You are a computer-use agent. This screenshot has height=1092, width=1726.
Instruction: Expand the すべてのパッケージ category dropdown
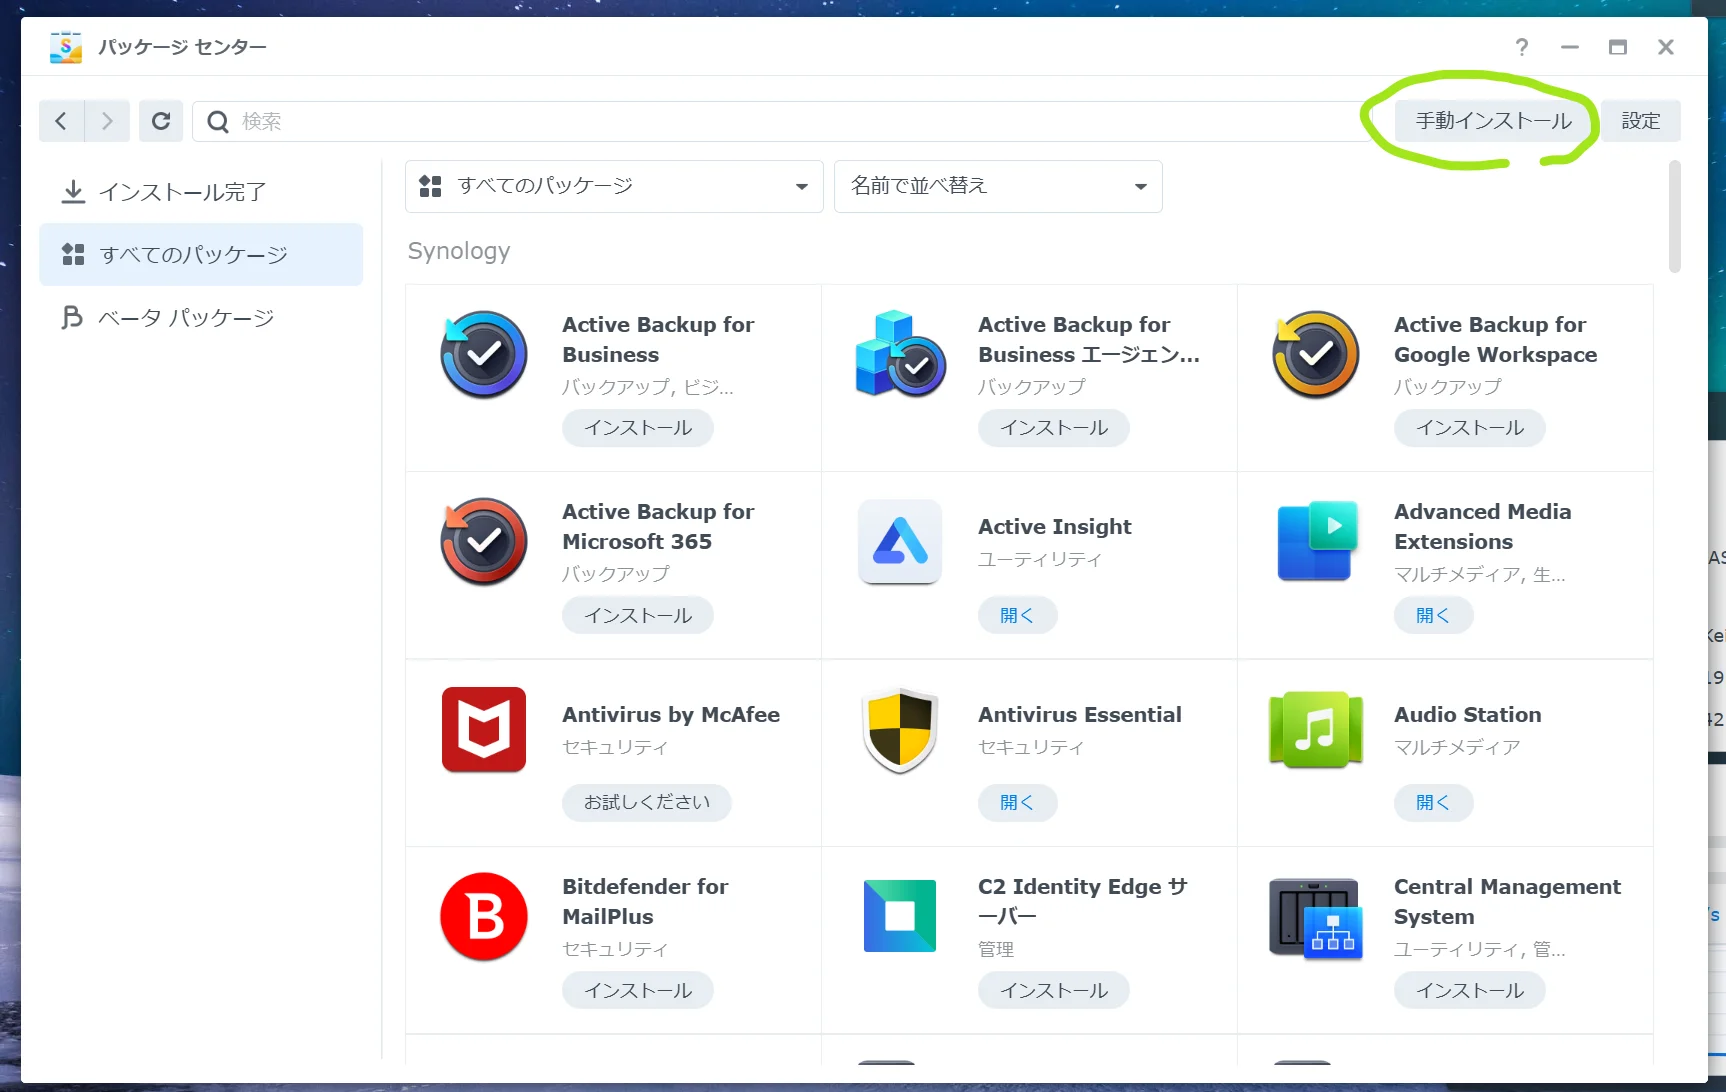click(613, 186)
